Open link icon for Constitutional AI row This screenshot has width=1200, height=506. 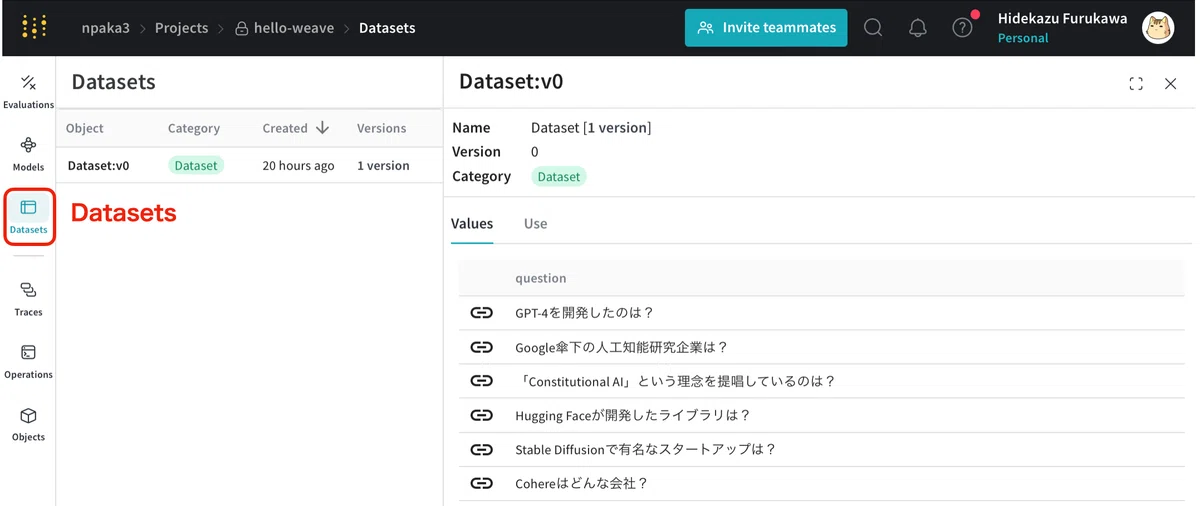click(x=482, y=381)
